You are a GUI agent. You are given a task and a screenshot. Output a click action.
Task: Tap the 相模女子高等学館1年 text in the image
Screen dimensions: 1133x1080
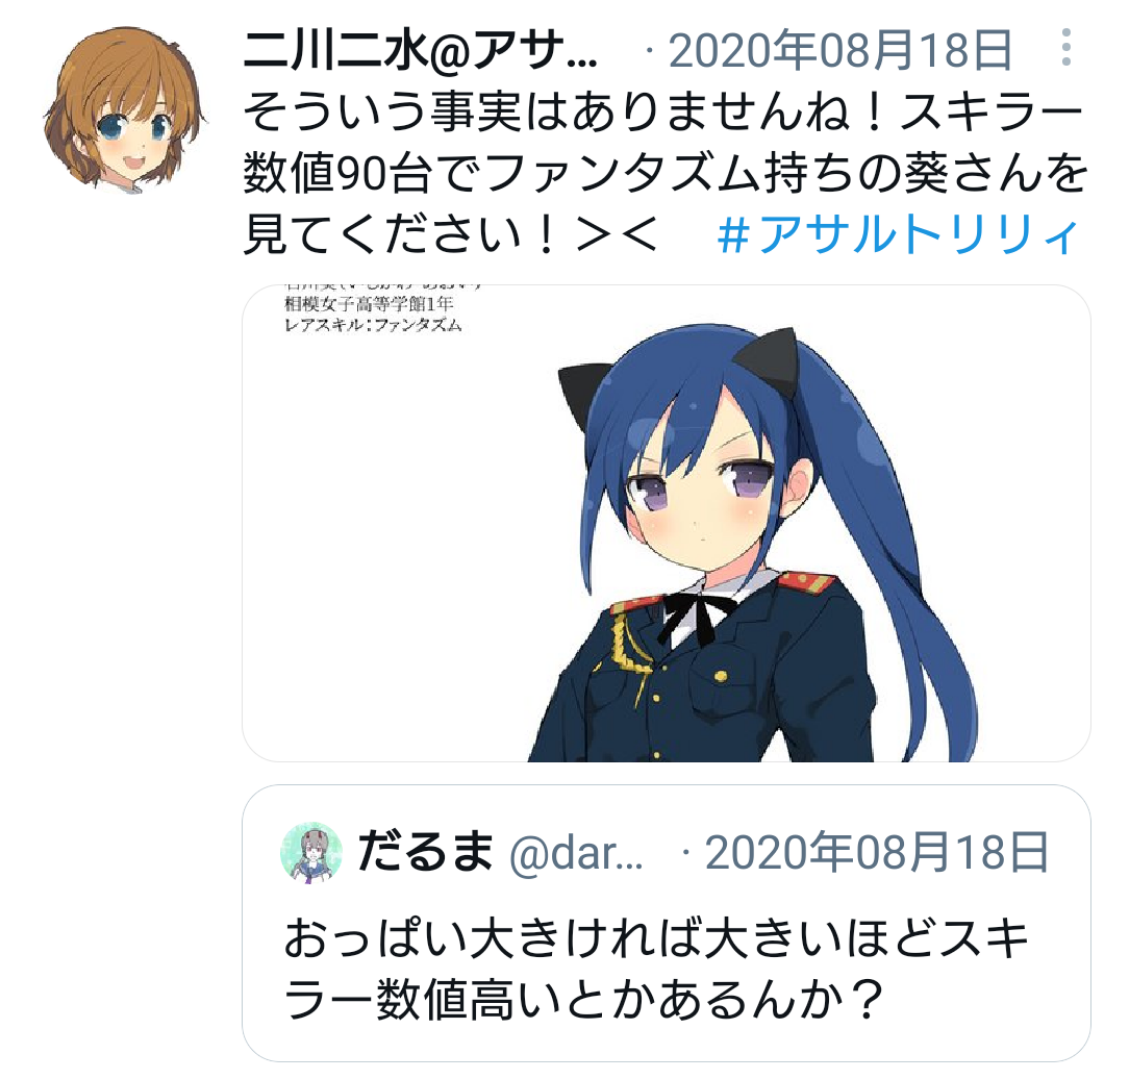tap(369, 304)
